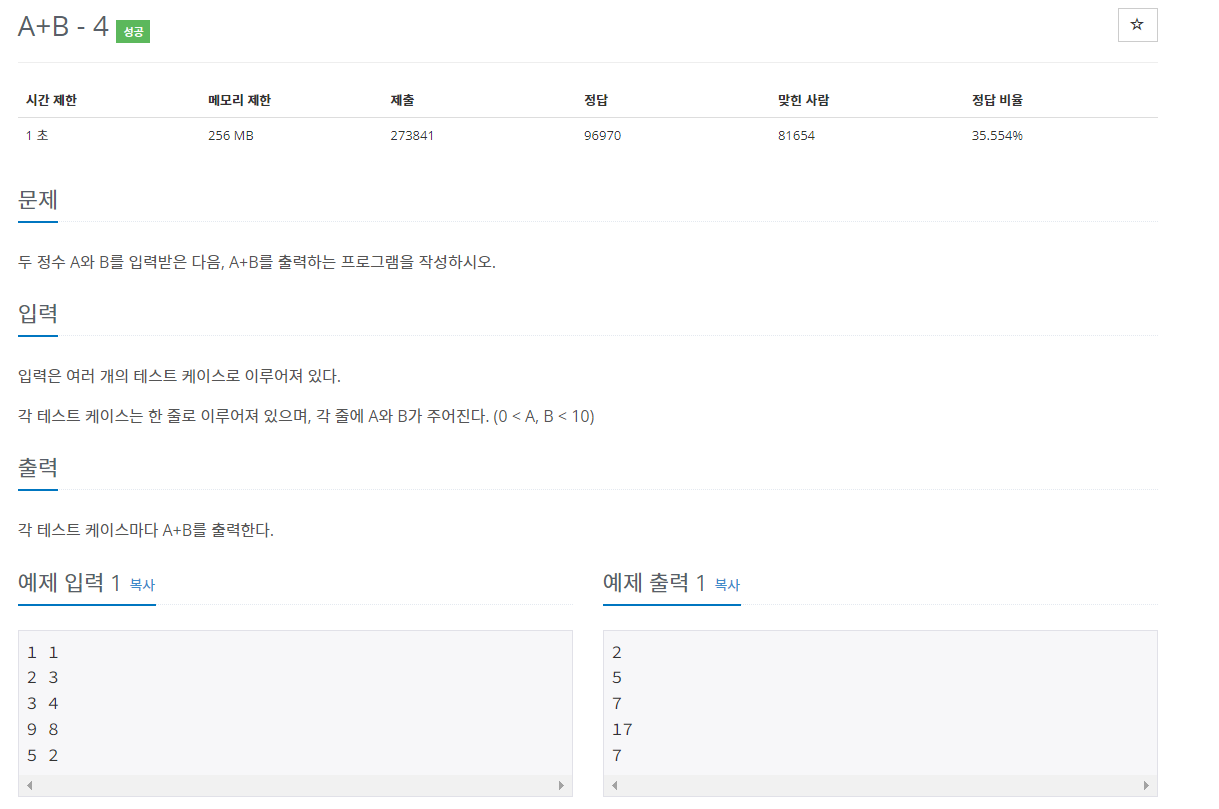
Task: Click the accepted count 96970
Action: coord(602,135)
